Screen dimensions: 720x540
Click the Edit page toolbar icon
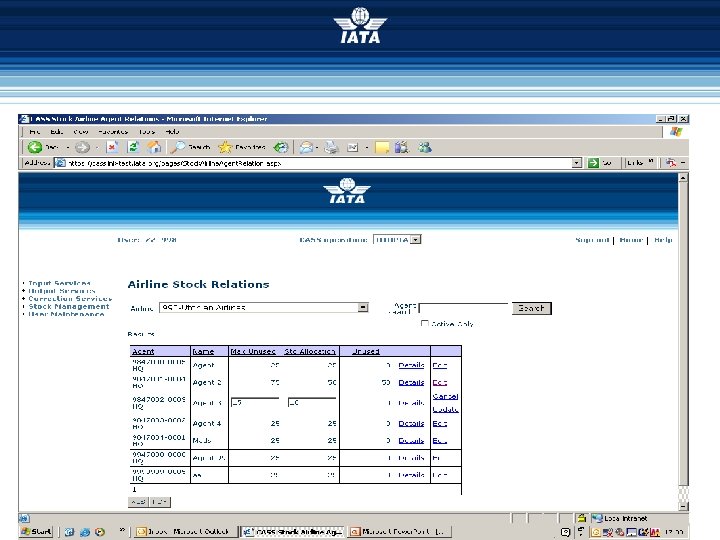(353, 147)
